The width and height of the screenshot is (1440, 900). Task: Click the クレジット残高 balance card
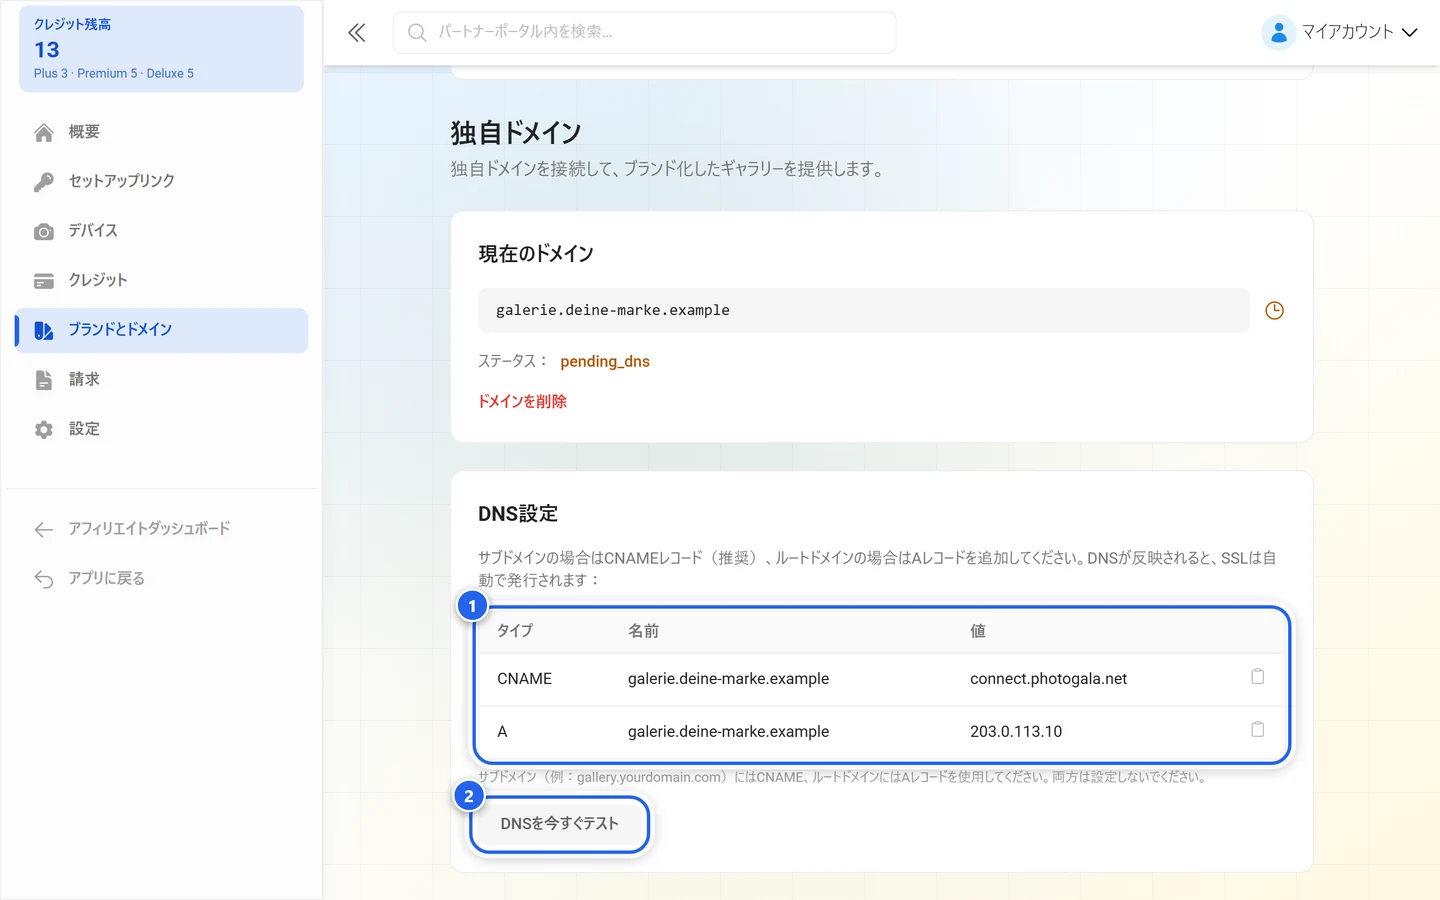[x=161, y=49]
